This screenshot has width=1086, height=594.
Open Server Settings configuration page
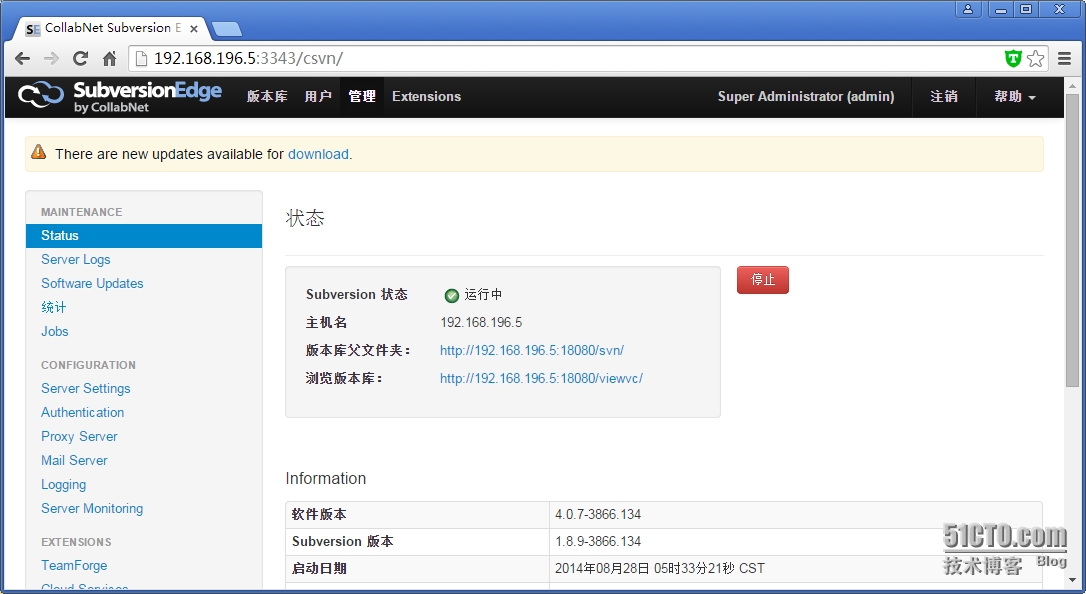coord(85,388)
